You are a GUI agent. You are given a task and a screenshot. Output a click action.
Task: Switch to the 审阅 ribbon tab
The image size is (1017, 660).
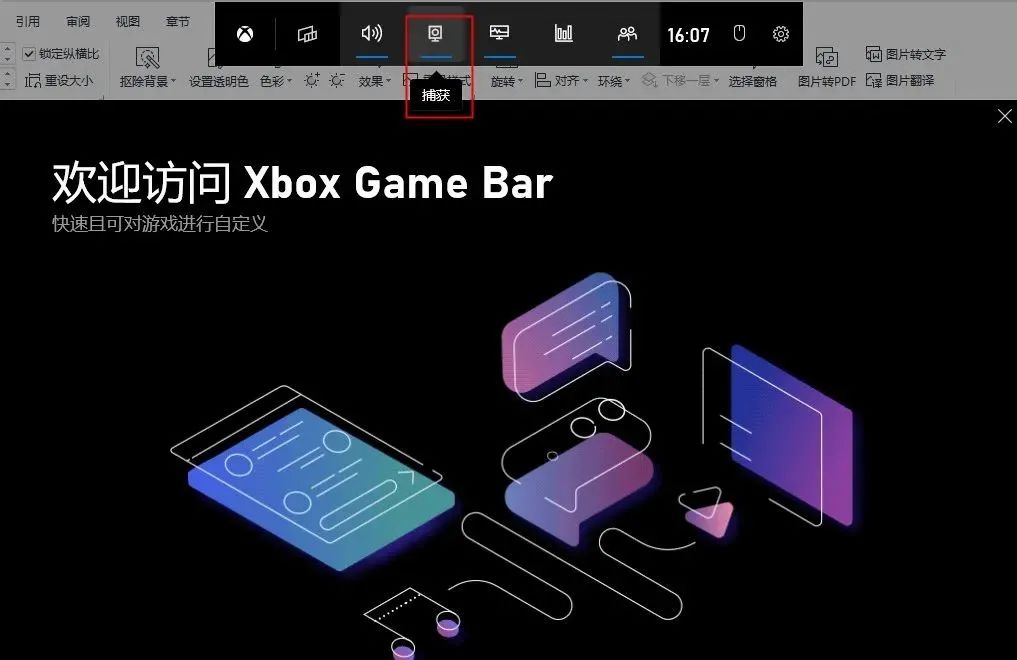click(78, 21)
